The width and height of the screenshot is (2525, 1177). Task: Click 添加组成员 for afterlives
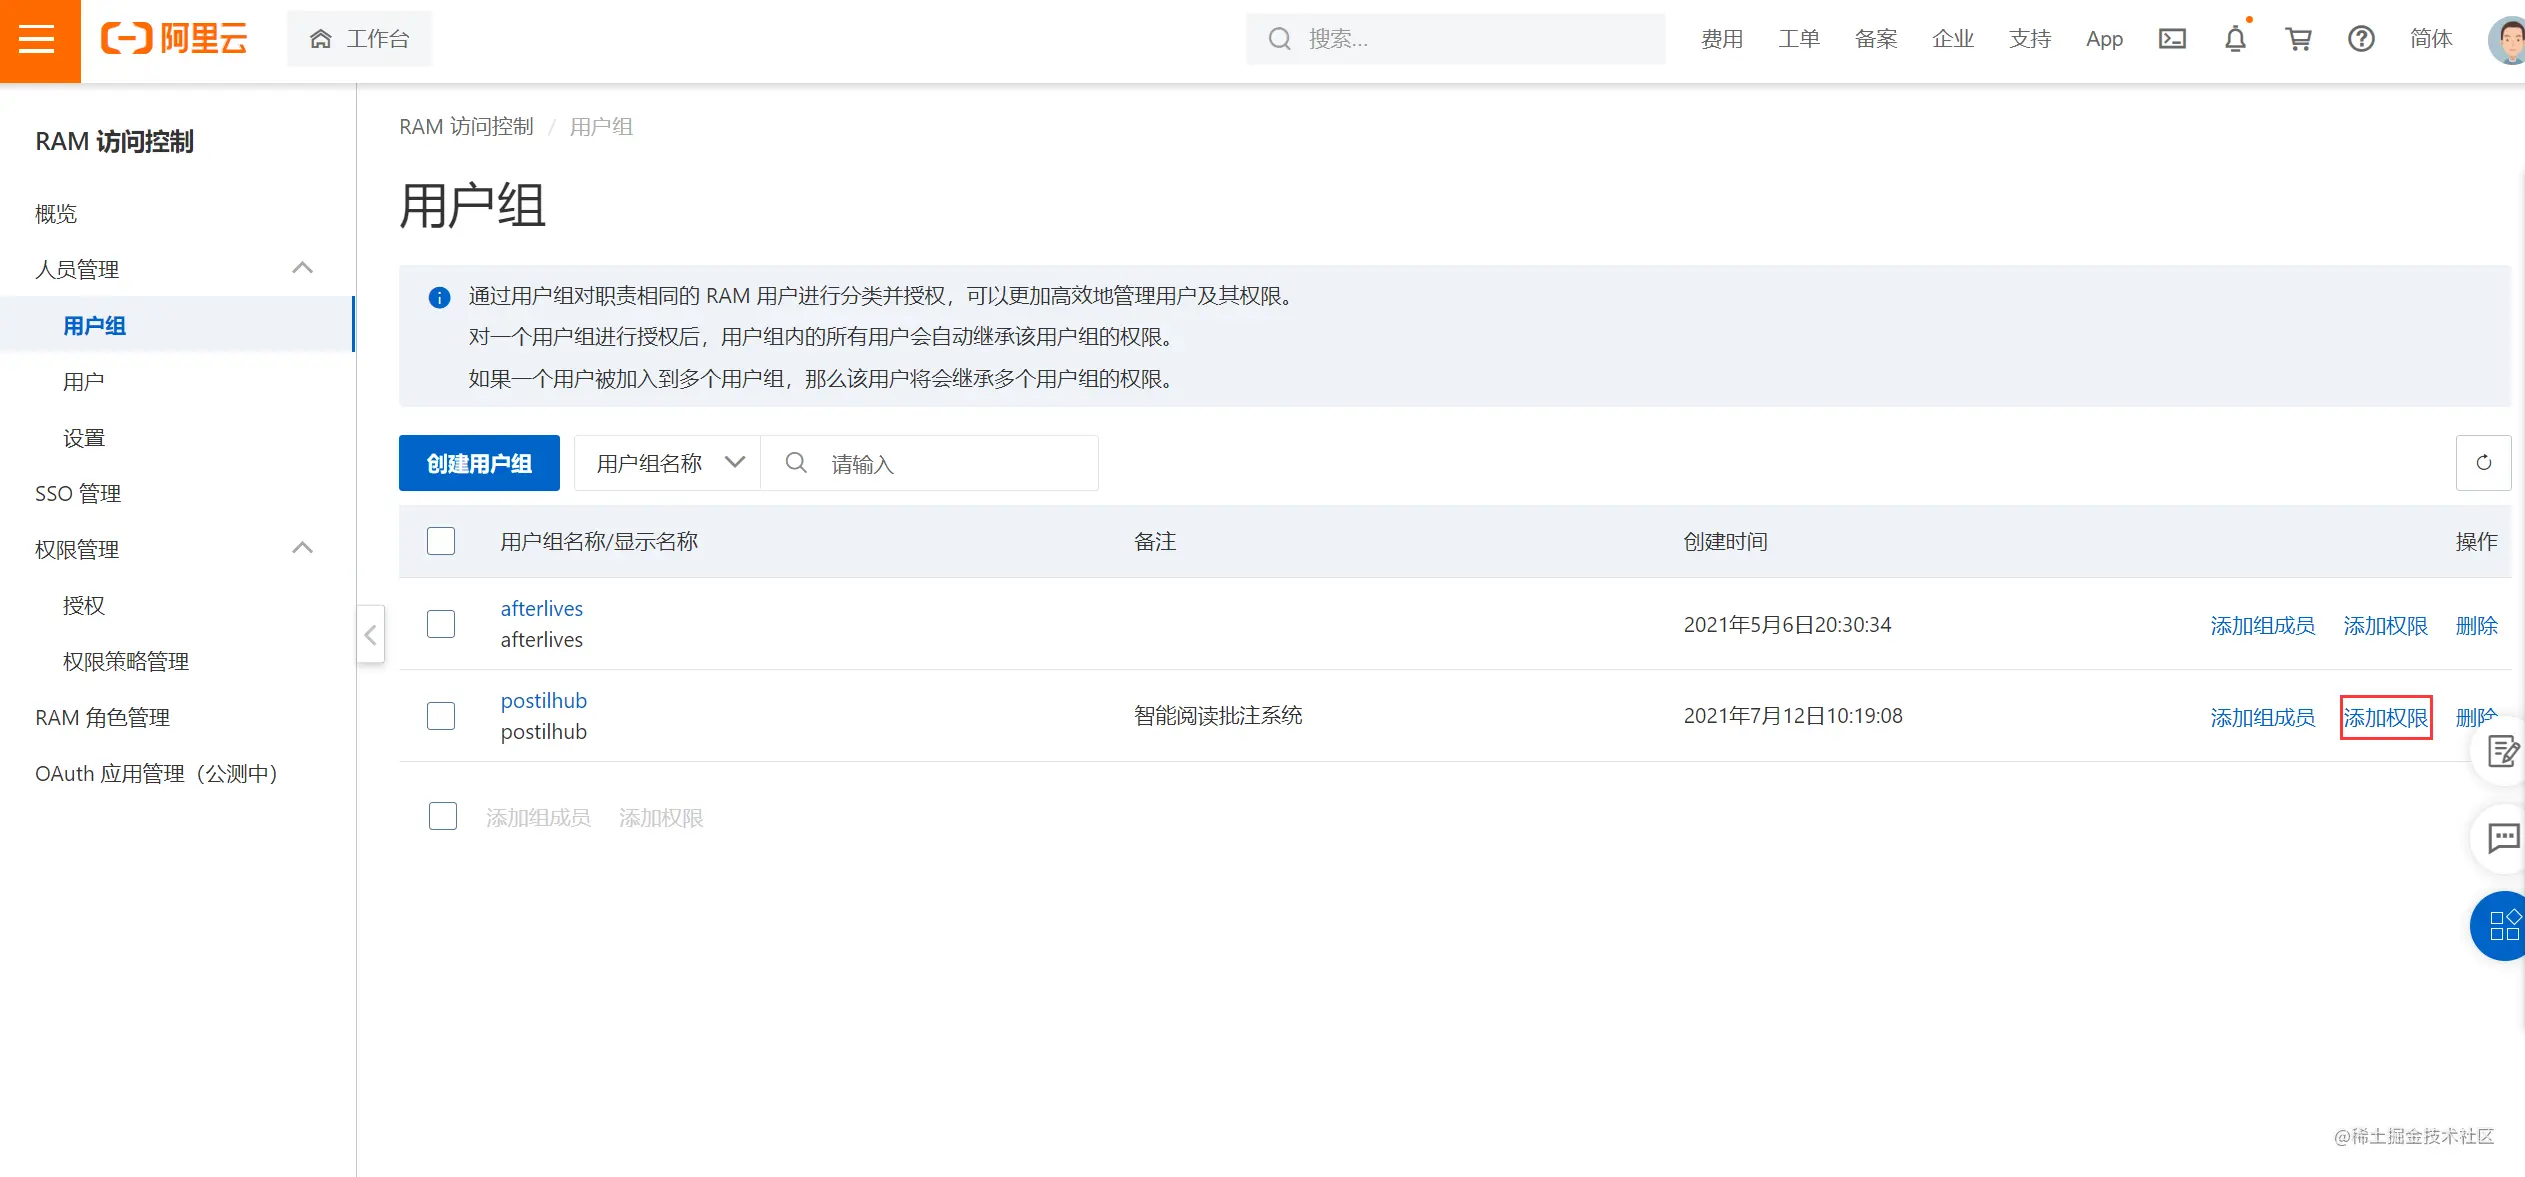pyautogui.click(x=2262, y=625)
